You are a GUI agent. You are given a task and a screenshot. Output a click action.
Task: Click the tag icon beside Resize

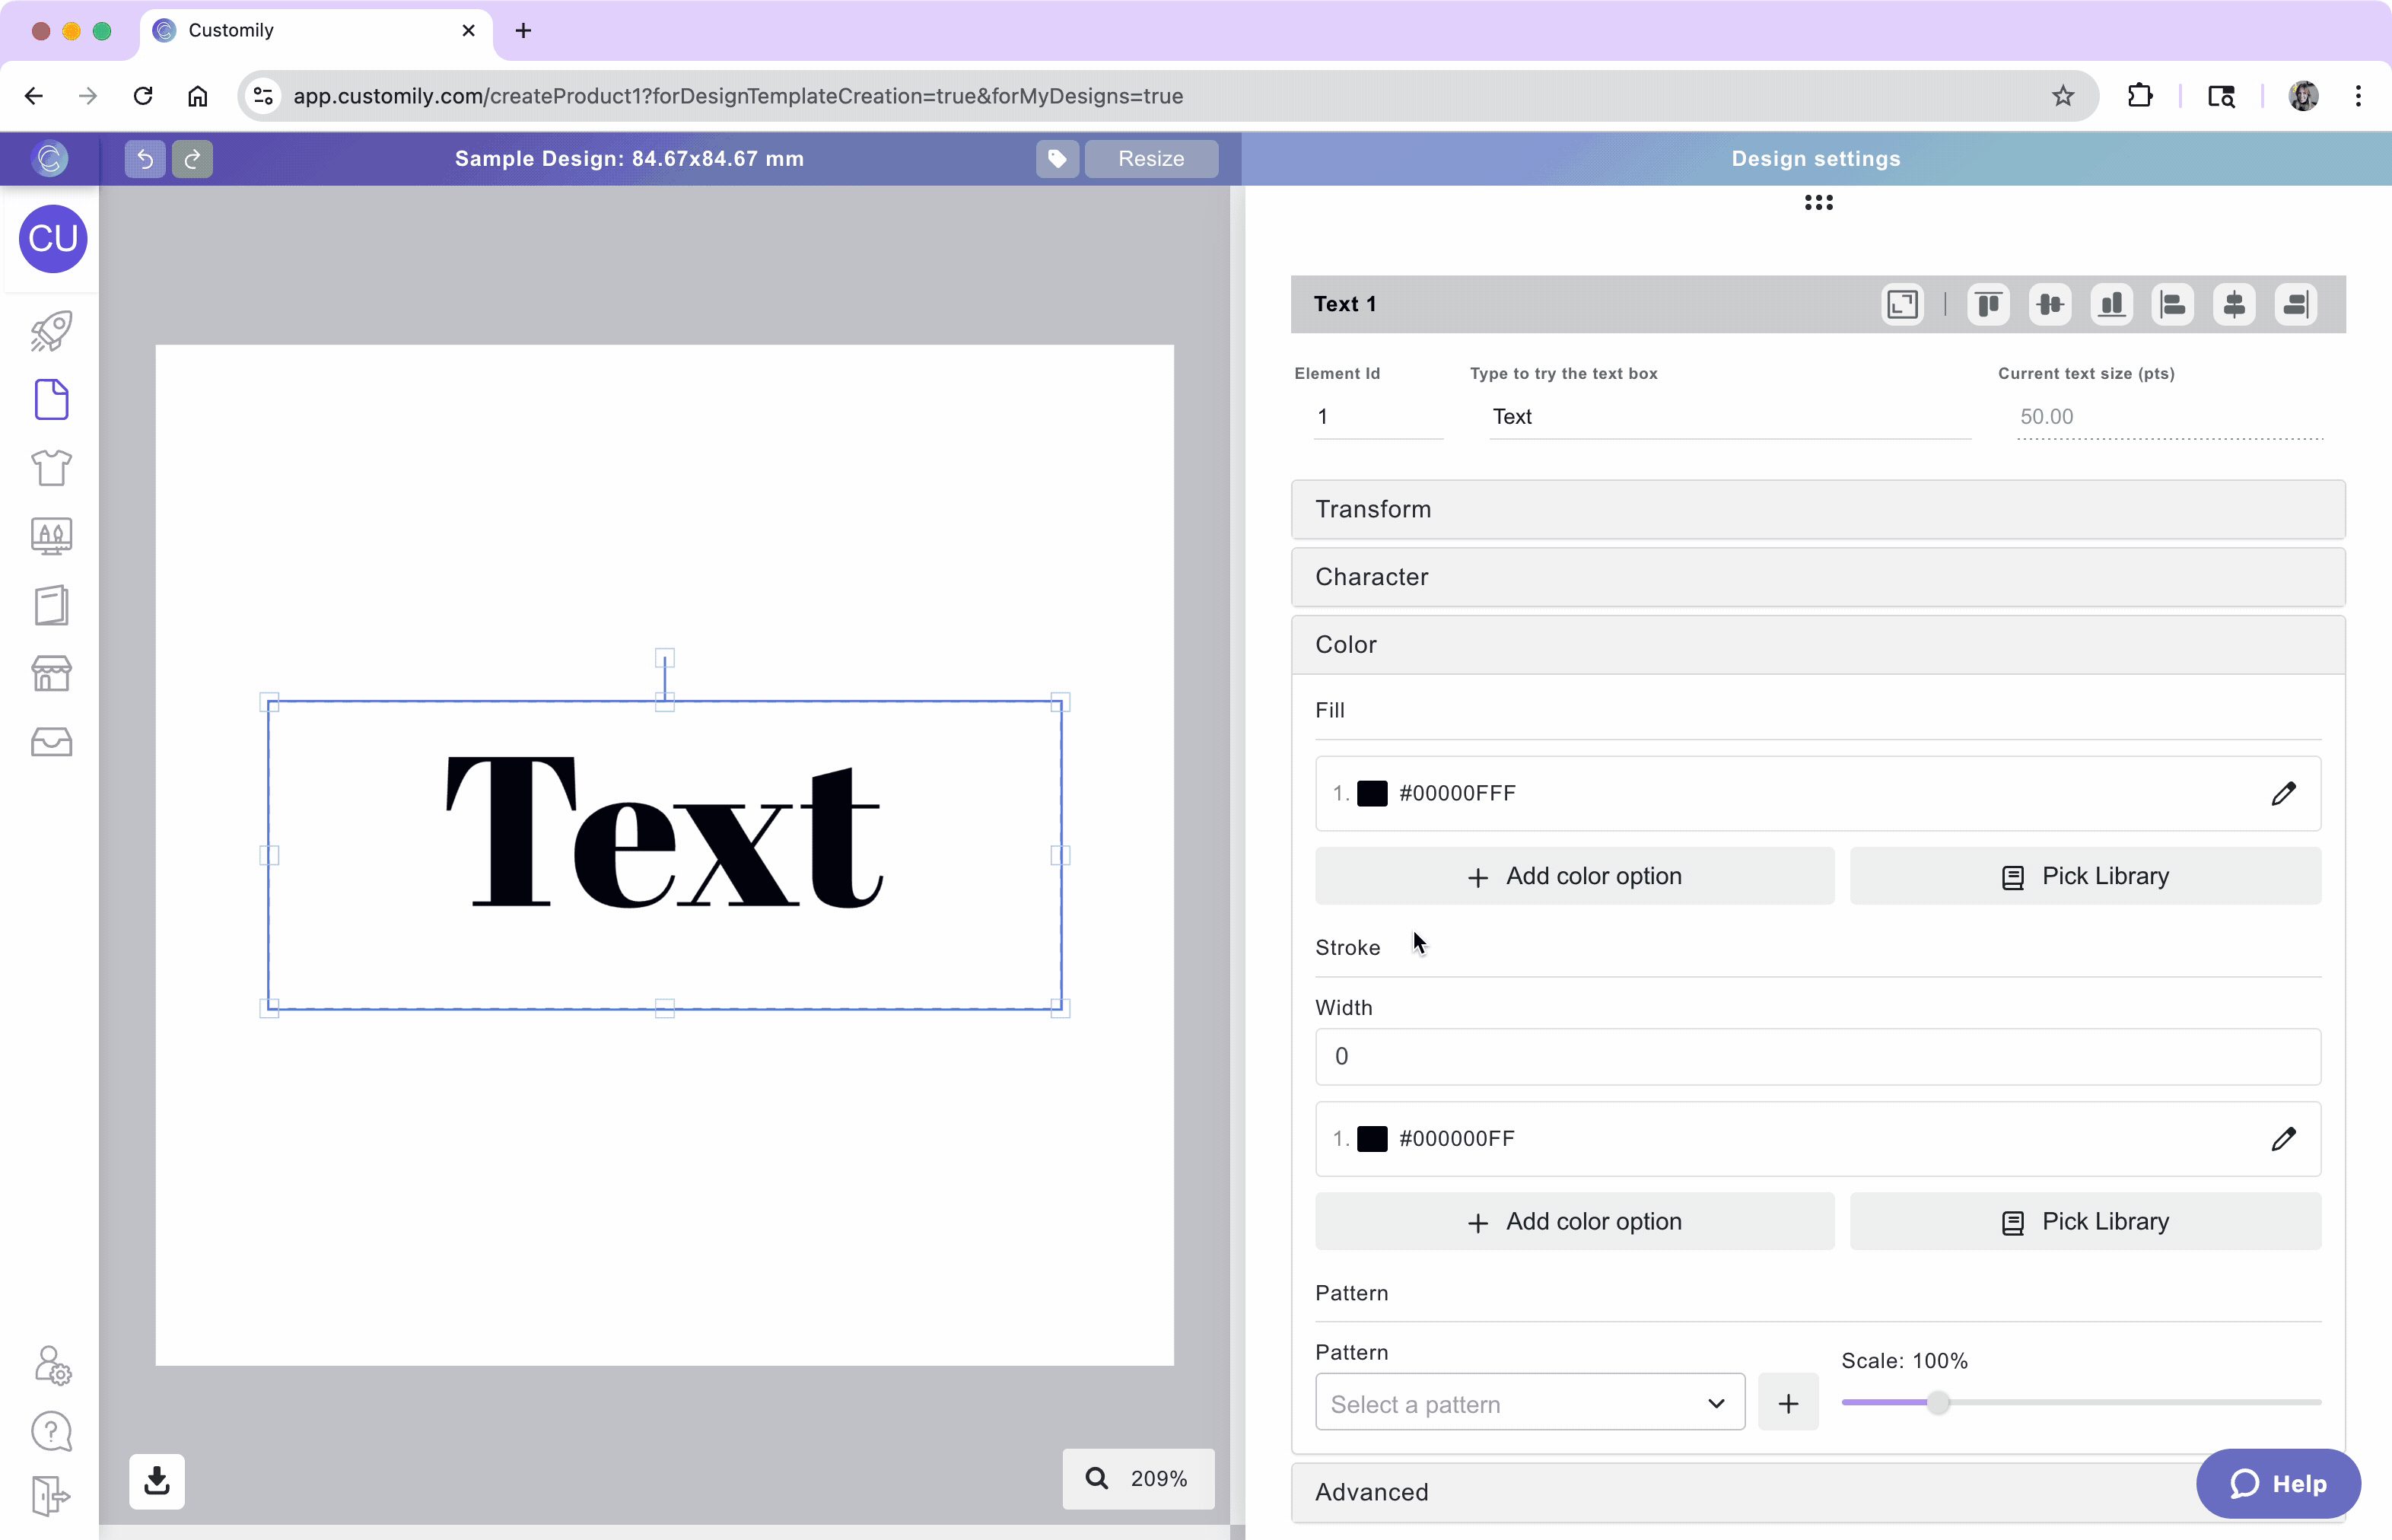click(x=1057, y=159)
